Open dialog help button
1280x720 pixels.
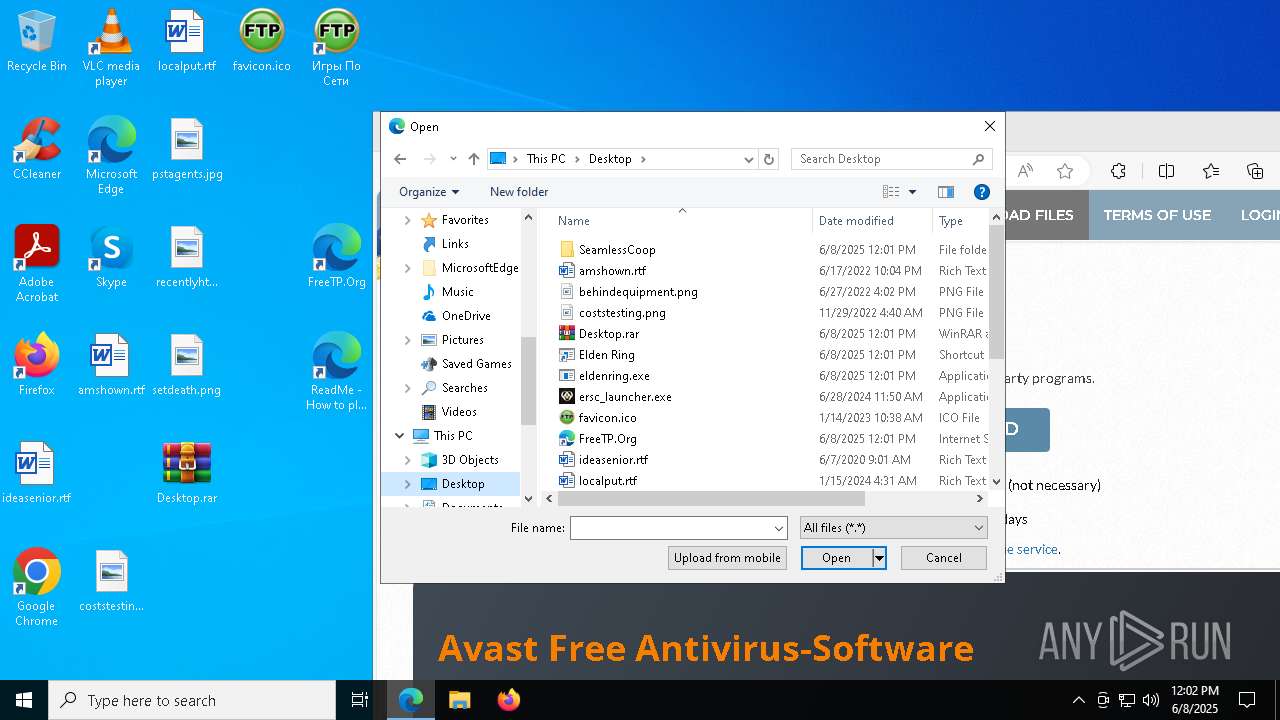(982, 192)
